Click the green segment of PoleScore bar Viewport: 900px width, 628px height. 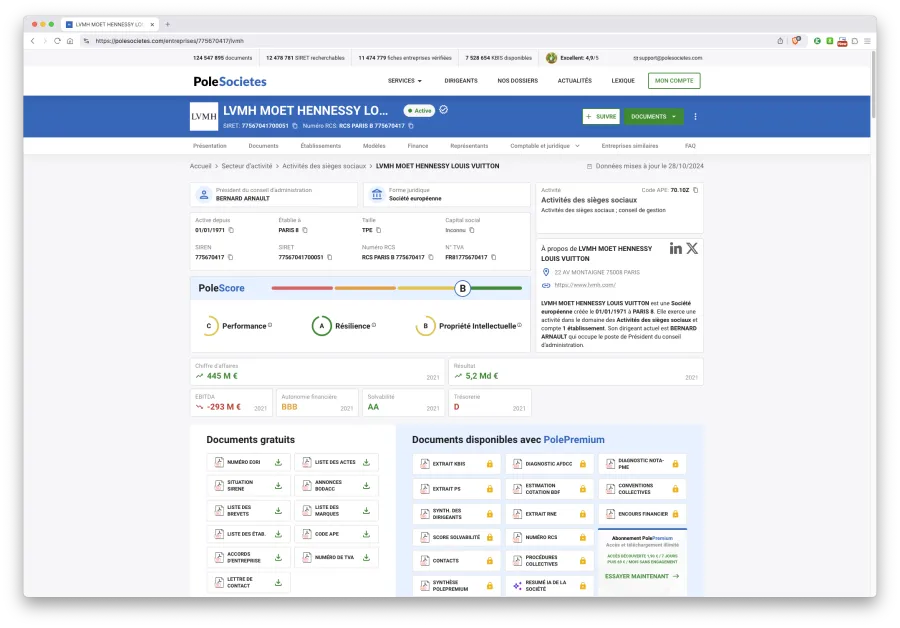pyautogui.click(x=496, y=288)
